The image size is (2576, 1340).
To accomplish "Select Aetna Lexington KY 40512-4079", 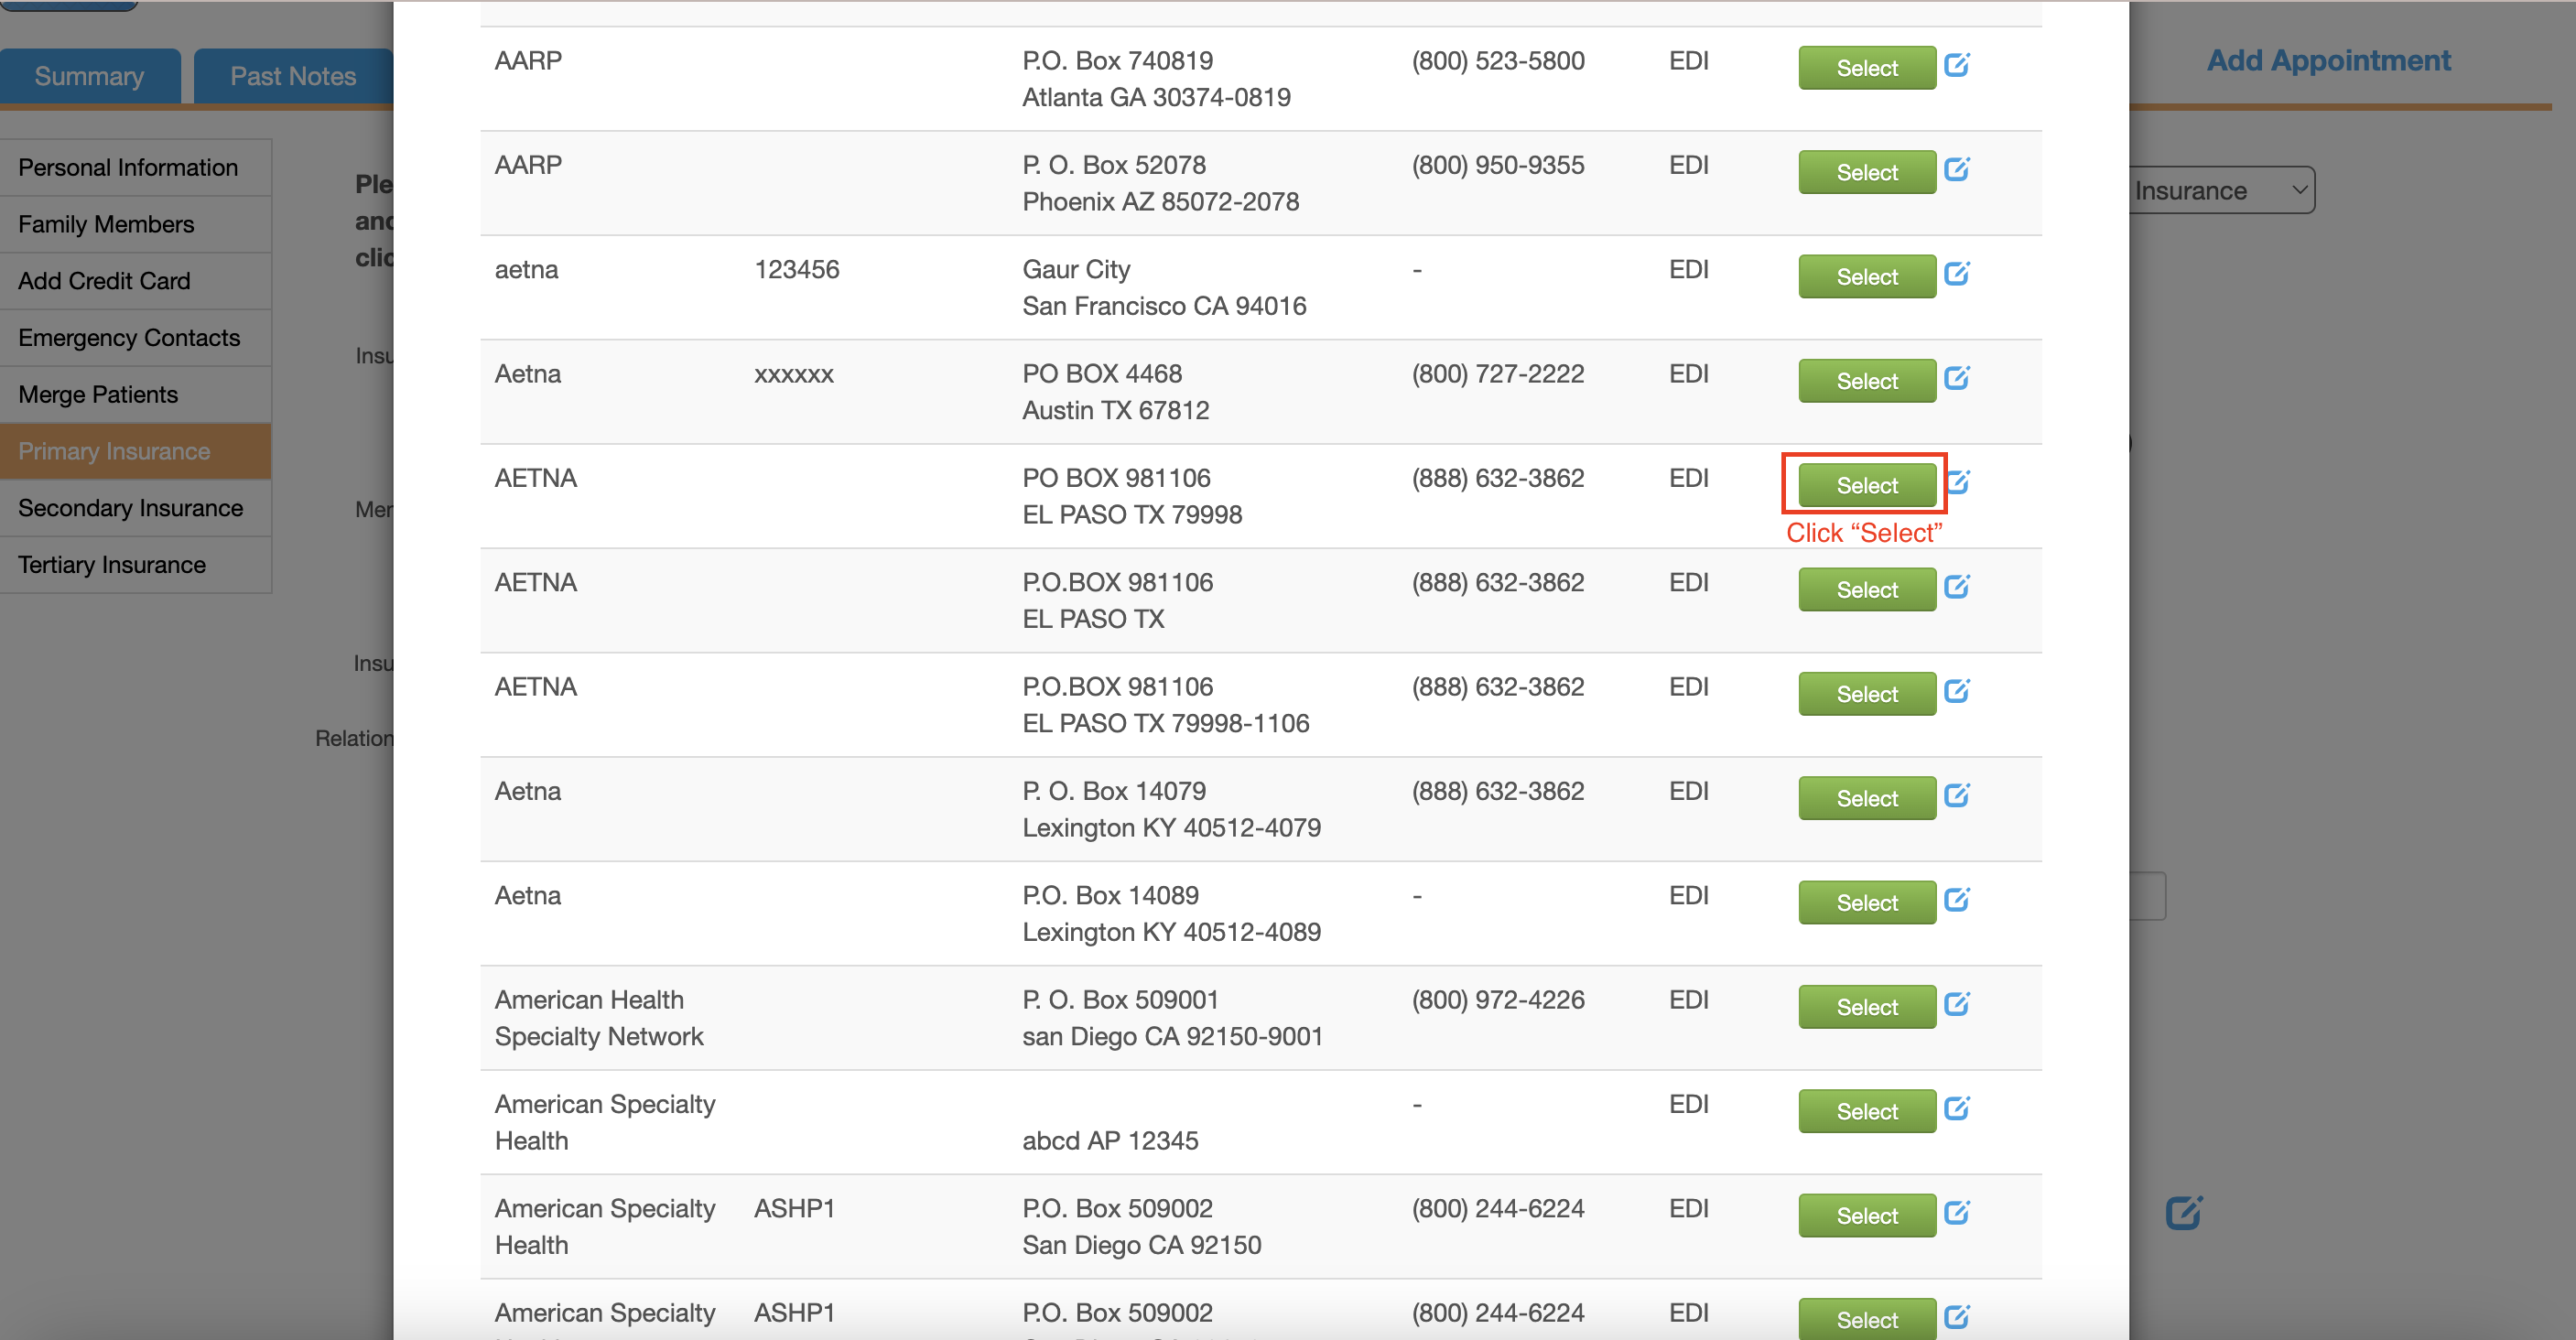I will tap(1866, 798).
